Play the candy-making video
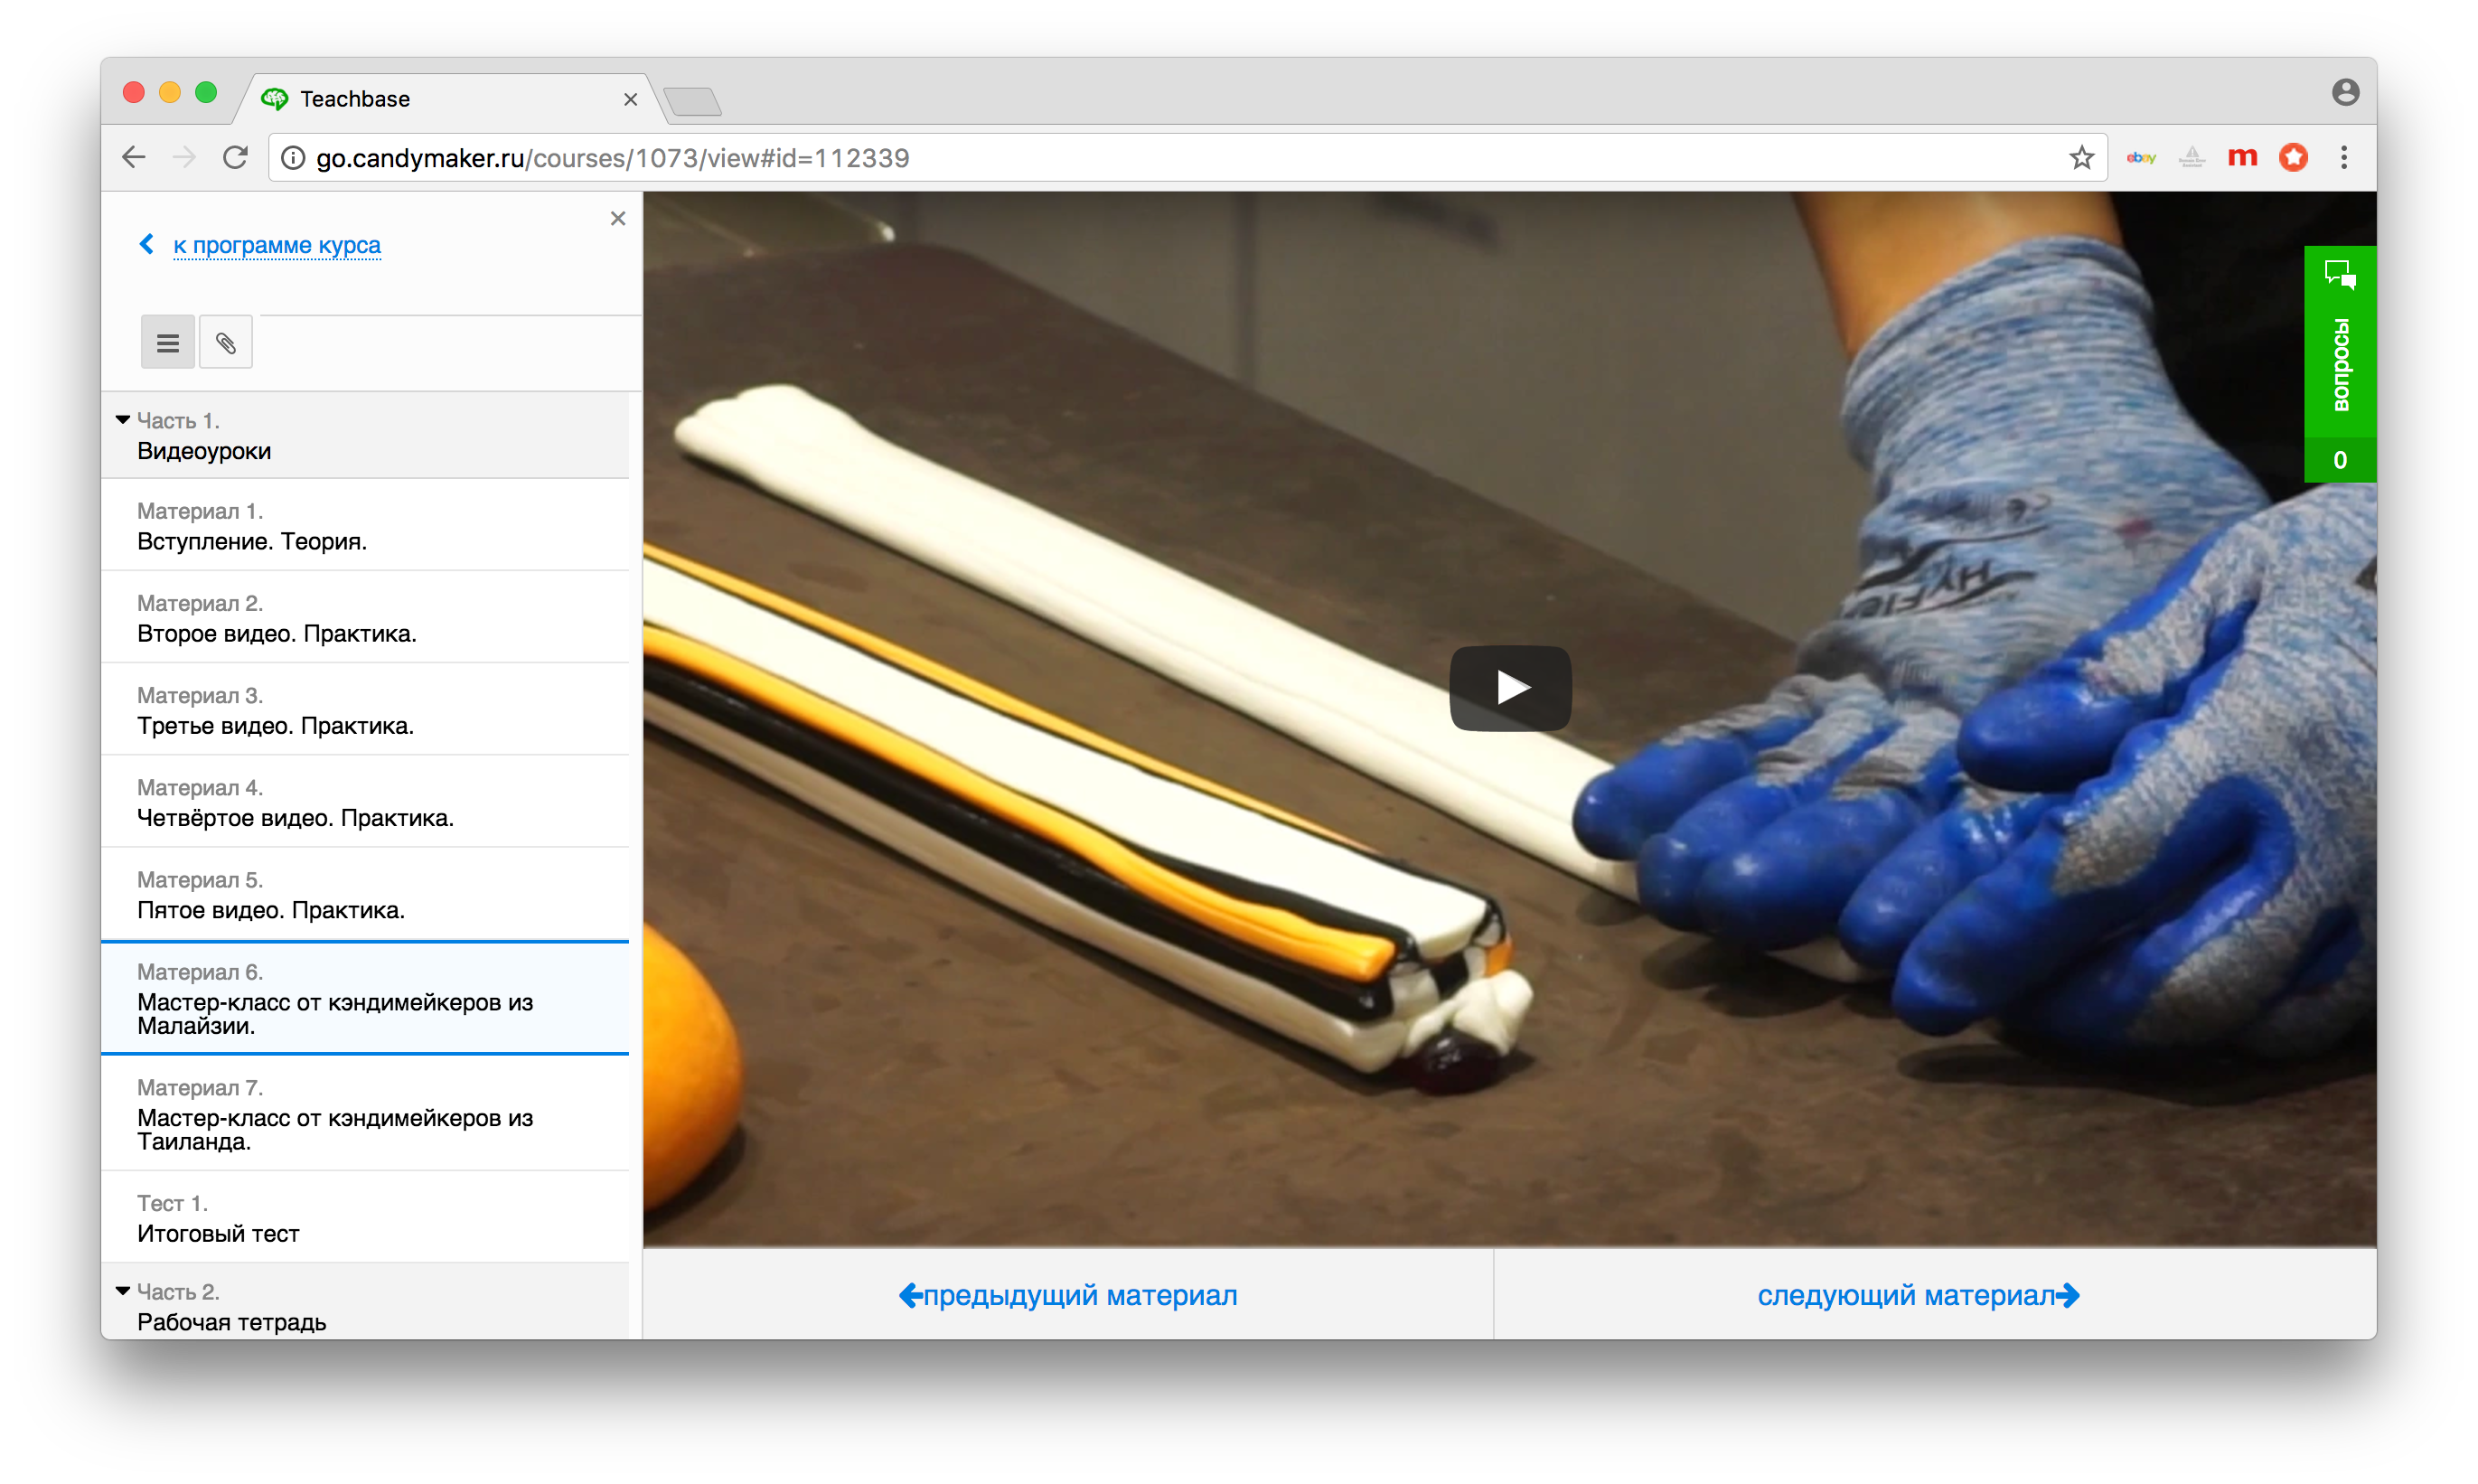Image resolution: width=2478 pixels, height=1484 pixels. [1510, 688]
